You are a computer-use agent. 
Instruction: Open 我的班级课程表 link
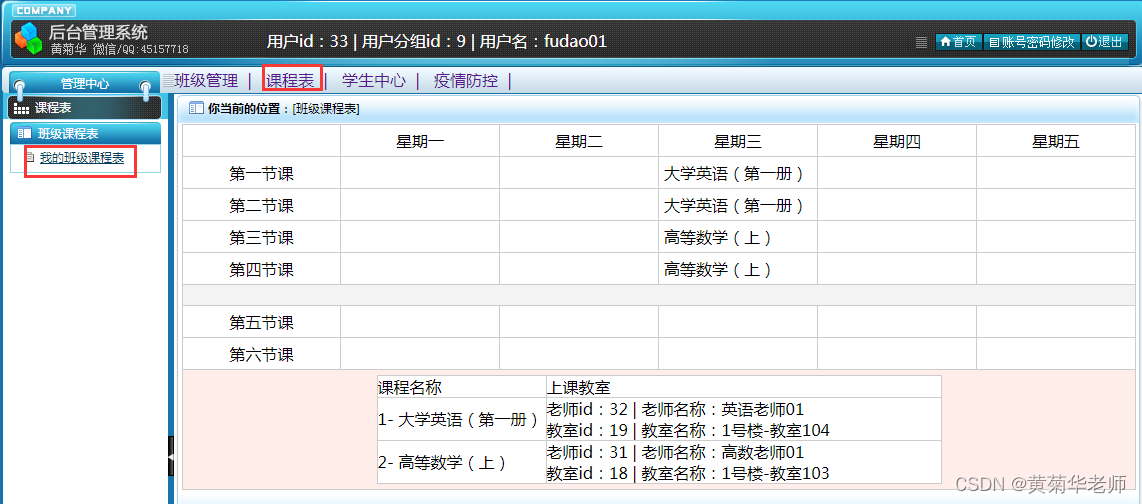pos(82,157)
